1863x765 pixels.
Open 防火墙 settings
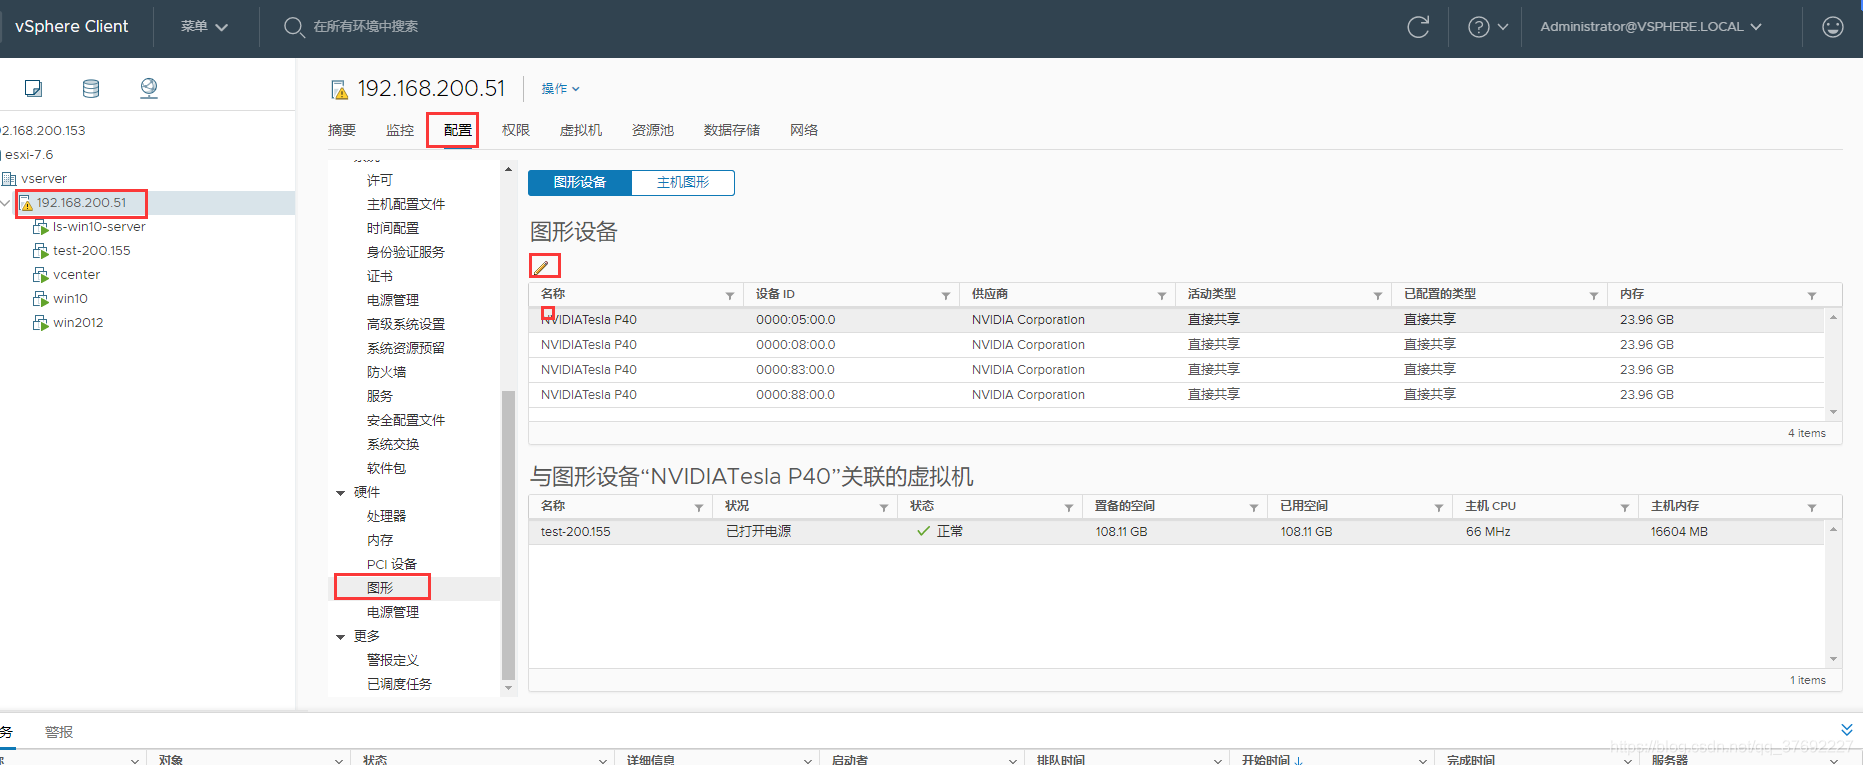386,372
